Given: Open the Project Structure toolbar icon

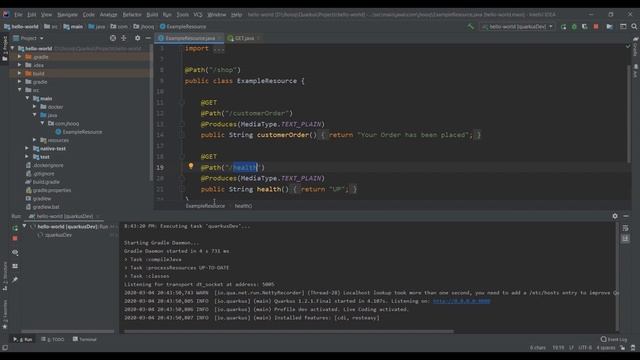Looking at the screenshot, I should pyautogui.click(x=623, y=27).
